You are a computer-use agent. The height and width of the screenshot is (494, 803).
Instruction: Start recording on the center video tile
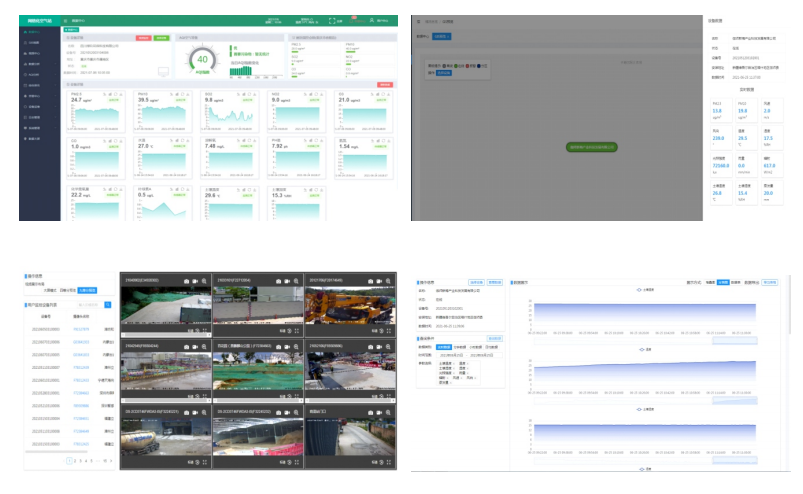(285, 344)
